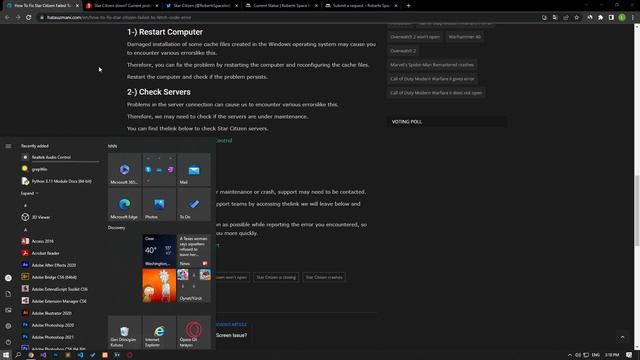640x360 pixels.
Task: Open Marvel's Spider-Man Remastered crashes tag
Action: point(432,65)
